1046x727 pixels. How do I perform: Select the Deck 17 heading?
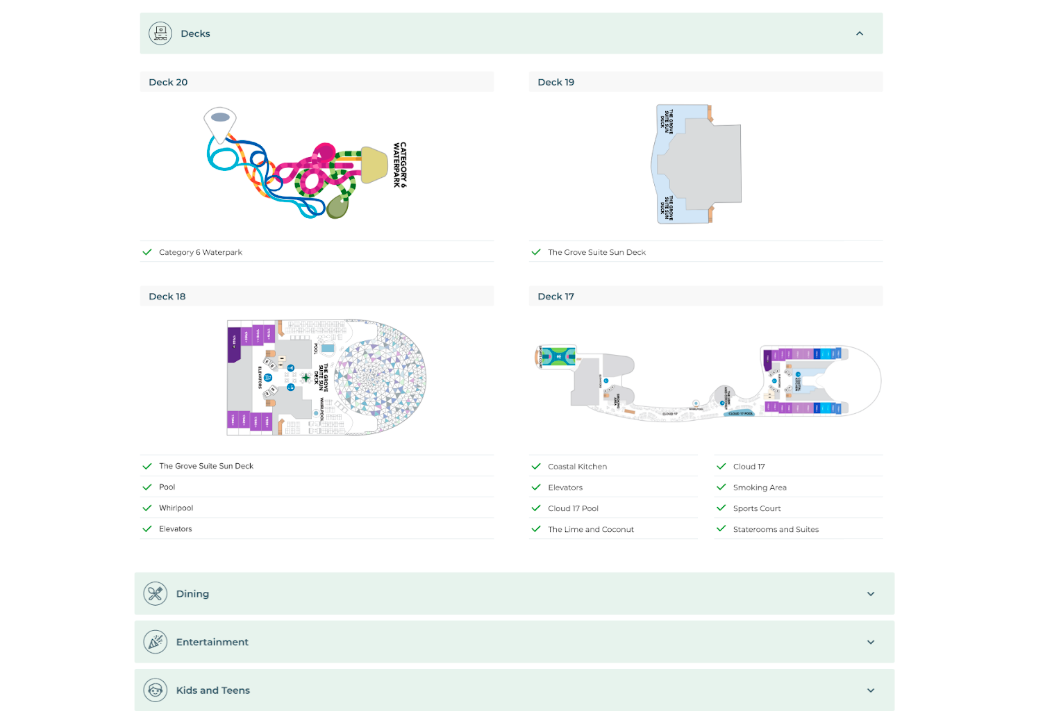[x=556, y=296]
